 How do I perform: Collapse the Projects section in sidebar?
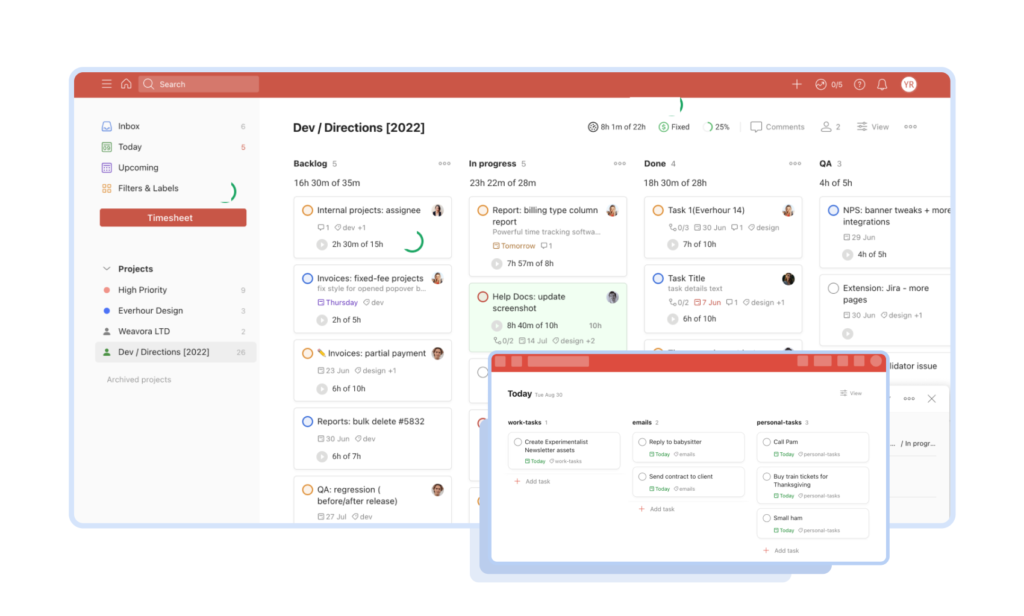107,268
